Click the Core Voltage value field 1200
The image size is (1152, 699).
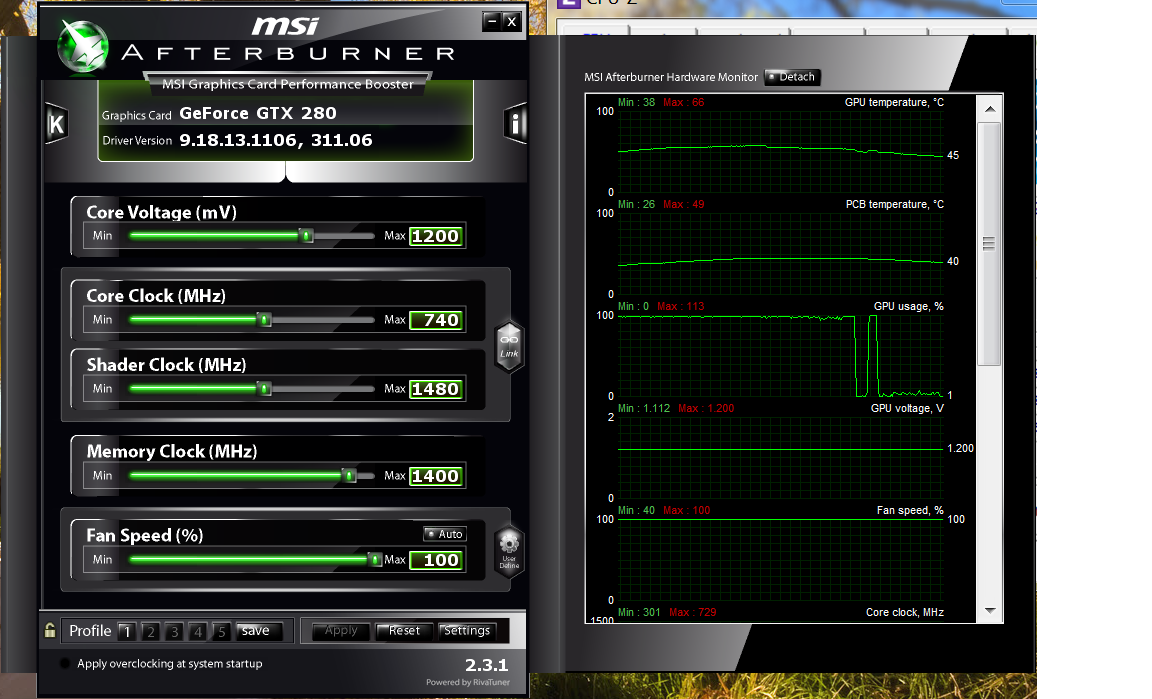pyautogui.click(x=436, y=236)
